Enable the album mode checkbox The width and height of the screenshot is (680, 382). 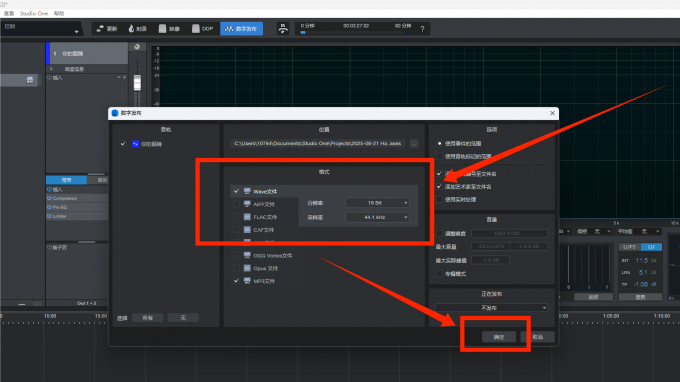point(439,274)
